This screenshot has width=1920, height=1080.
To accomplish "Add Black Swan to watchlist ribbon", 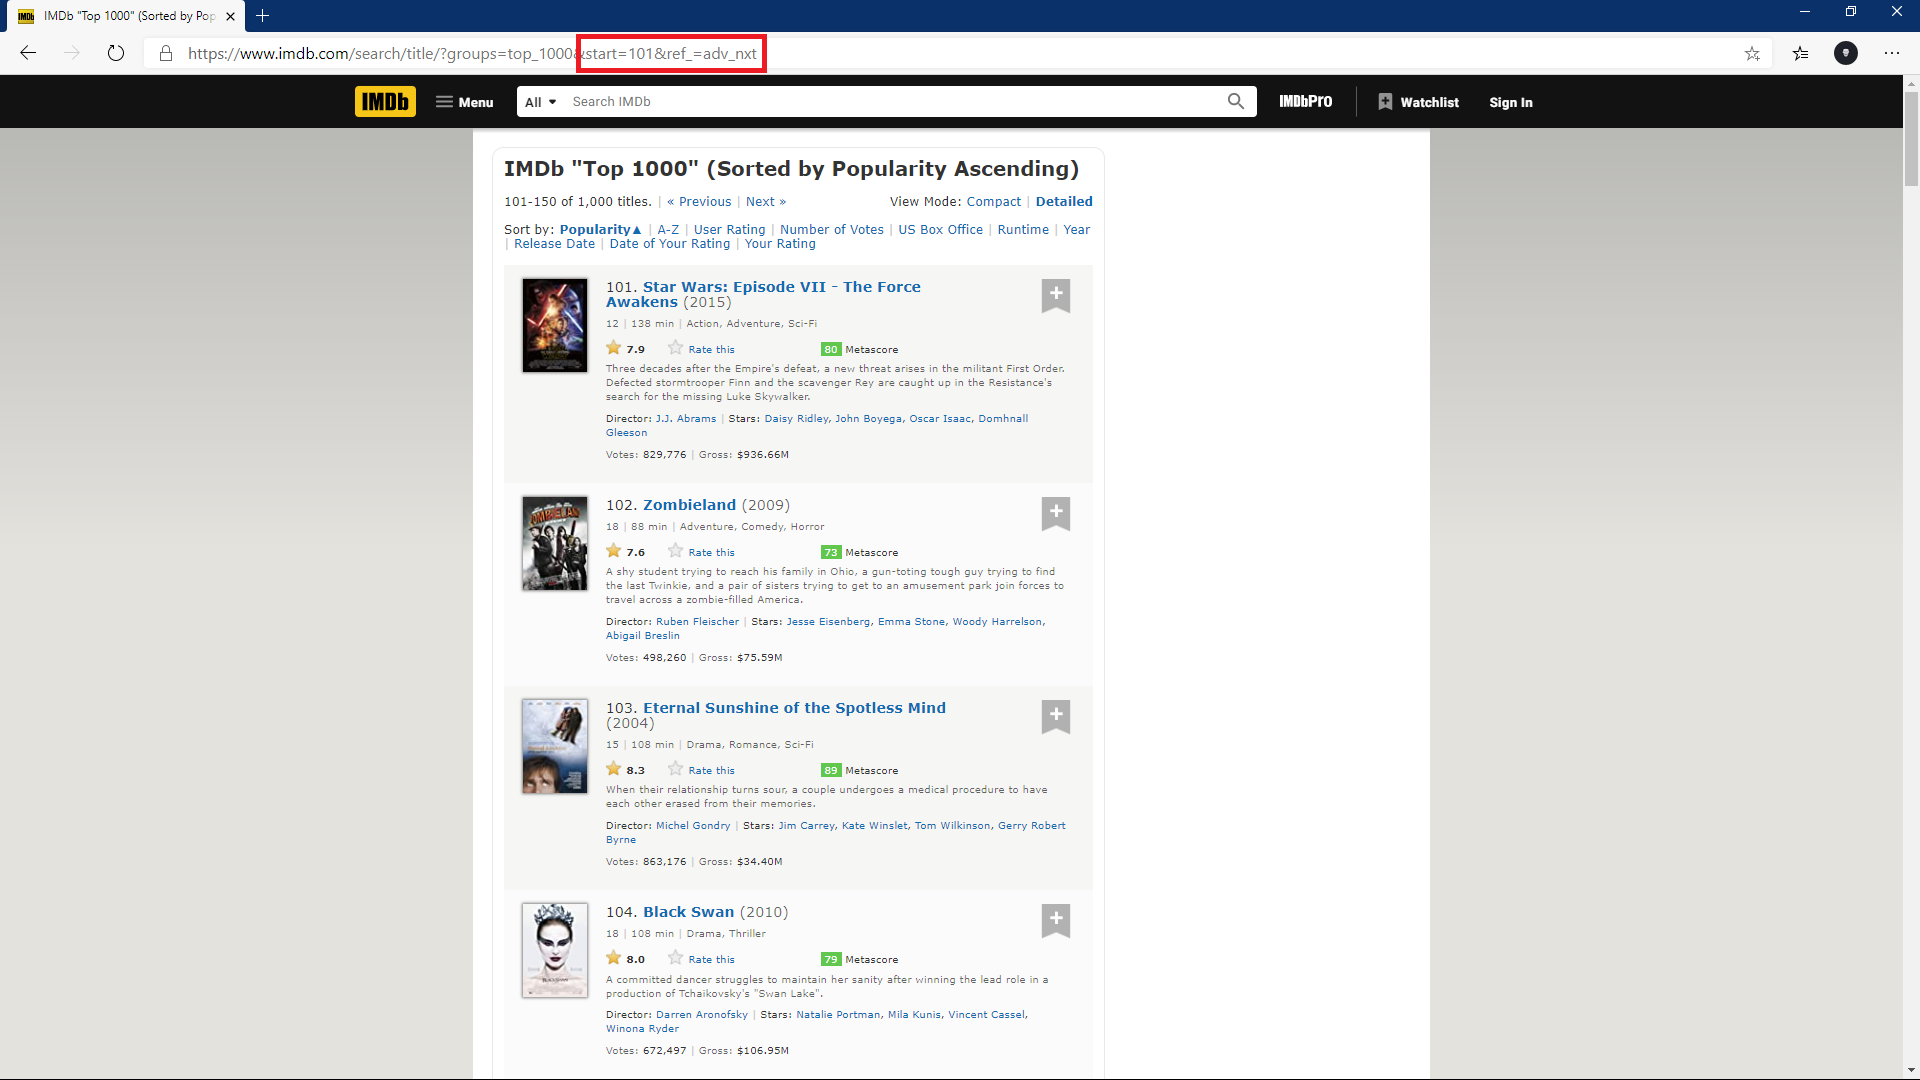I will pos(1056,920).
